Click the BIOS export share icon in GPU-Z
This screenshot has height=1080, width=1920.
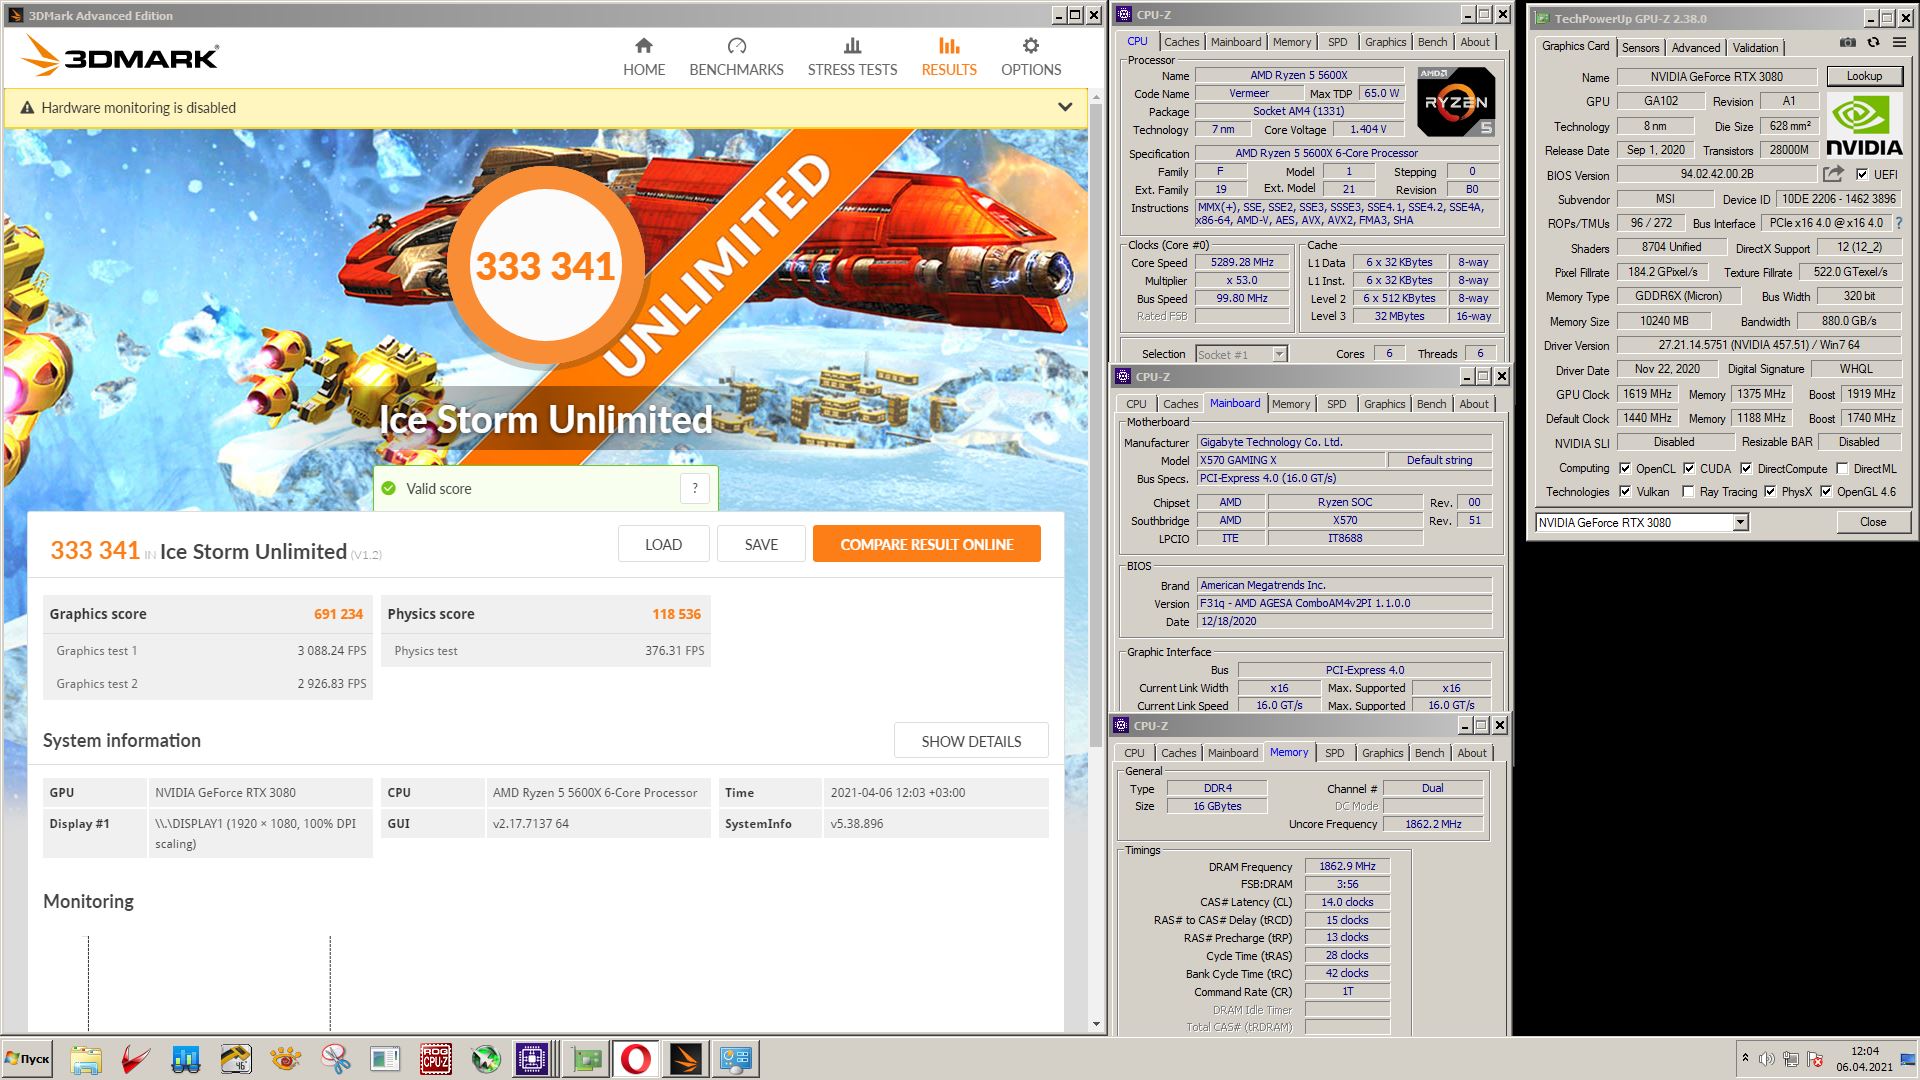(x=1833, y=174)
